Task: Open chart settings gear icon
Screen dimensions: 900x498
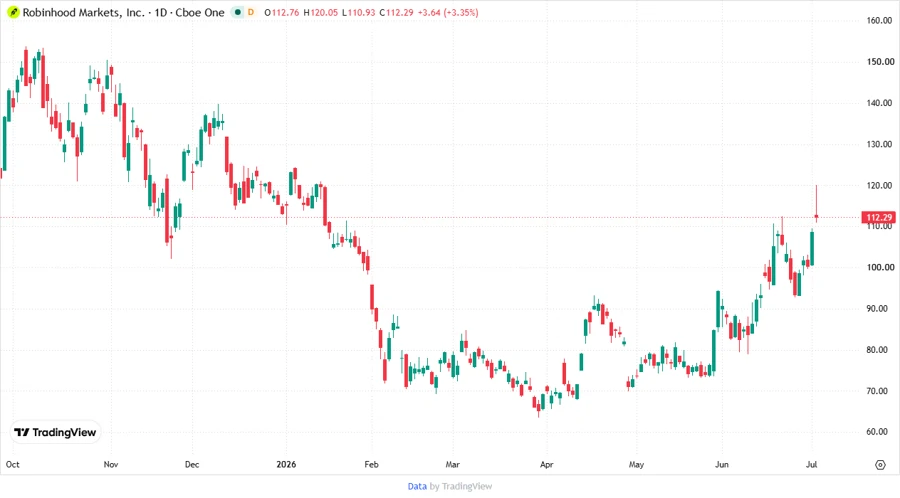Action: coord(880,465)
